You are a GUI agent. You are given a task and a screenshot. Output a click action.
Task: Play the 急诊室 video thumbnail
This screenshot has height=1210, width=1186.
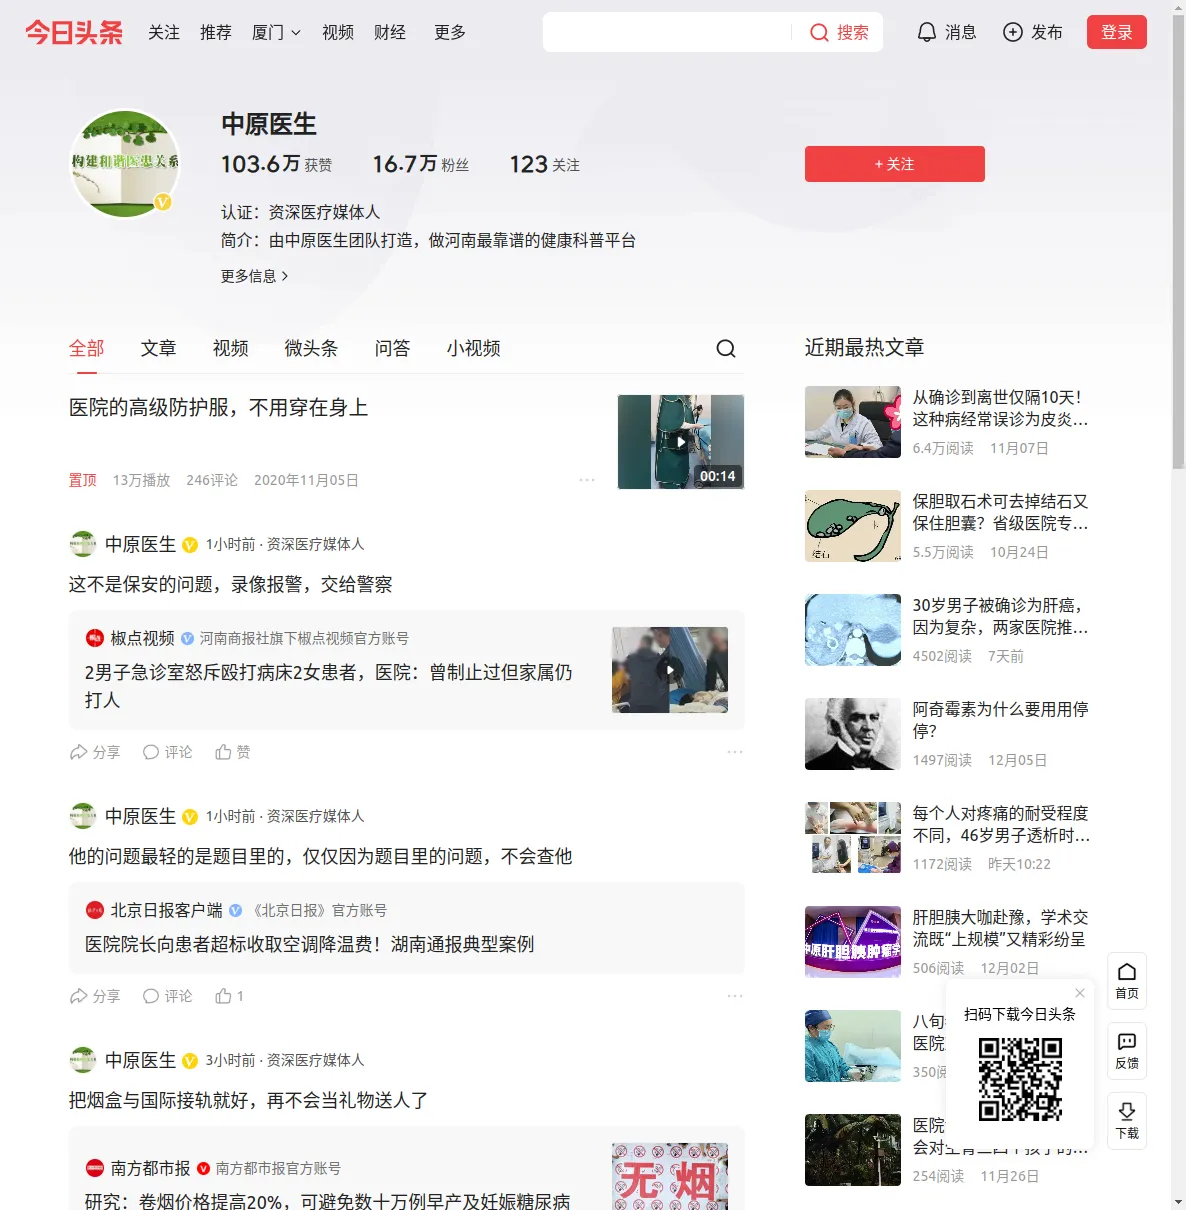(670, 670)
